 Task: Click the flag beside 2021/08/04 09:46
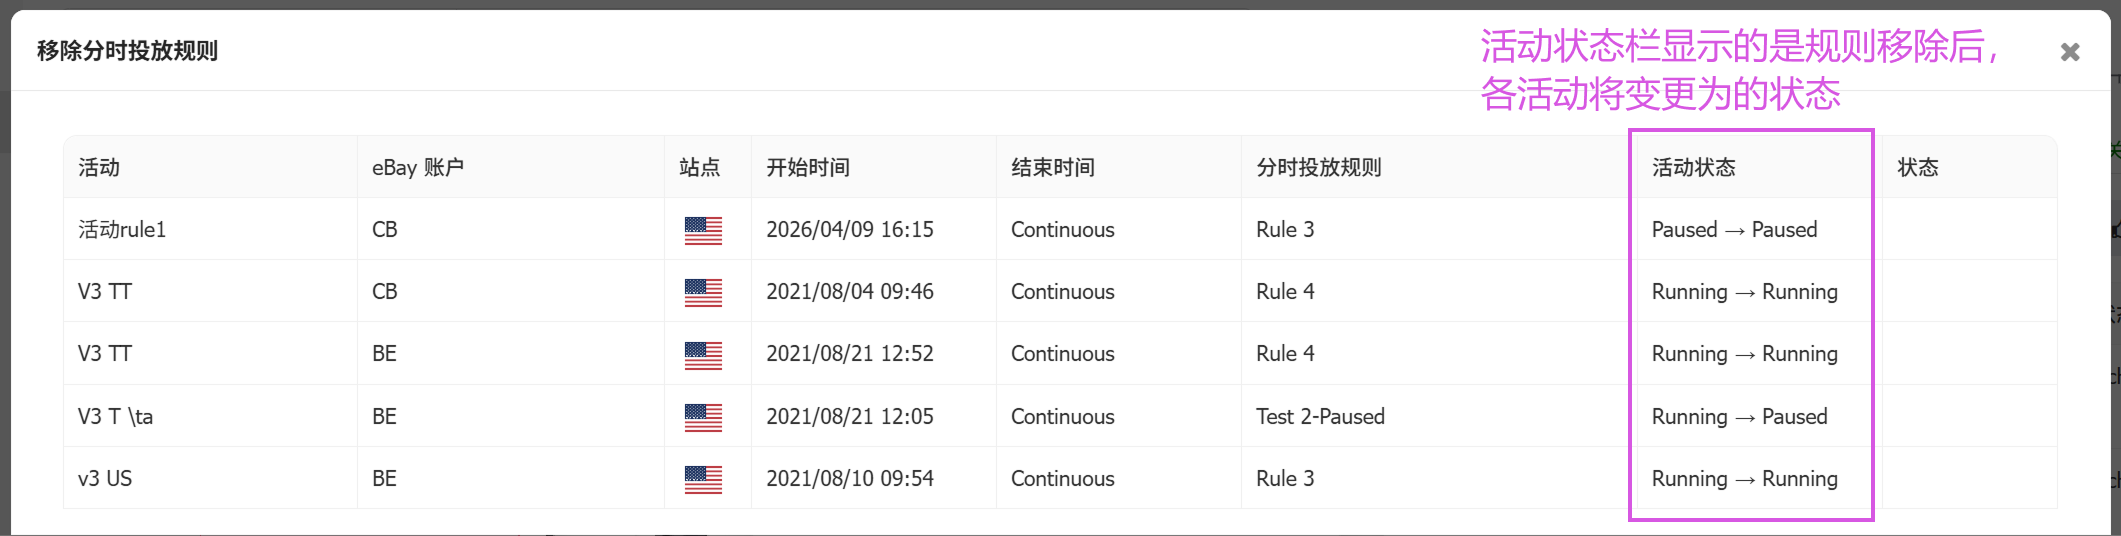coord(703,292)
